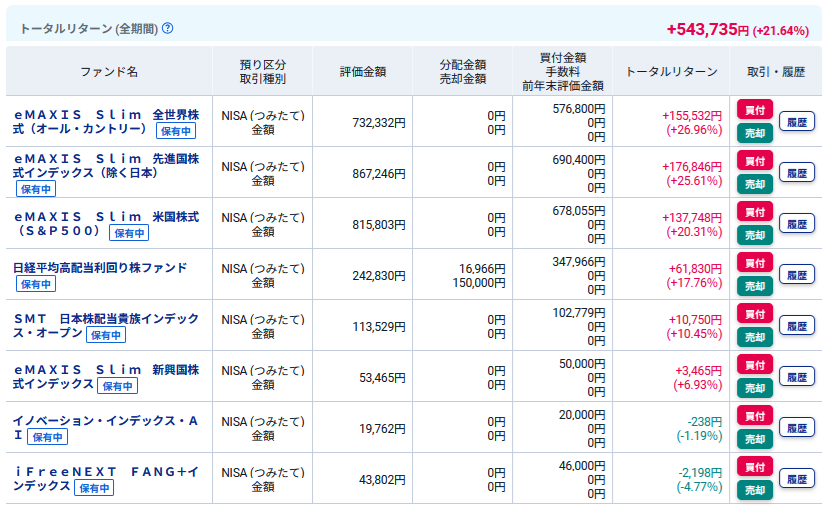
Task: Open fund link eMAXIS Slim 新興国株式インデックス
Action: click(106, 377)
